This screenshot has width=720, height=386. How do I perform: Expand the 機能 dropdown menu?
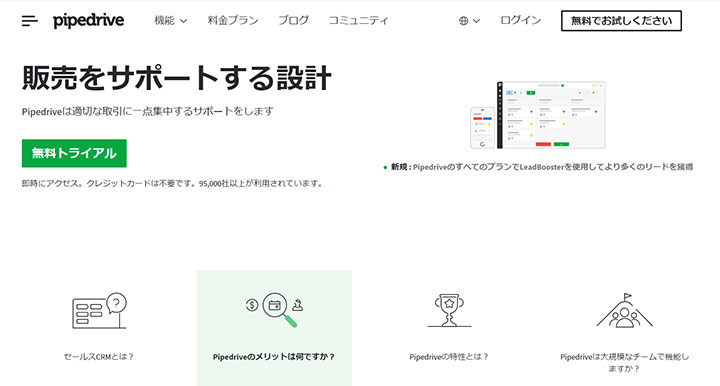pos(170,21)
